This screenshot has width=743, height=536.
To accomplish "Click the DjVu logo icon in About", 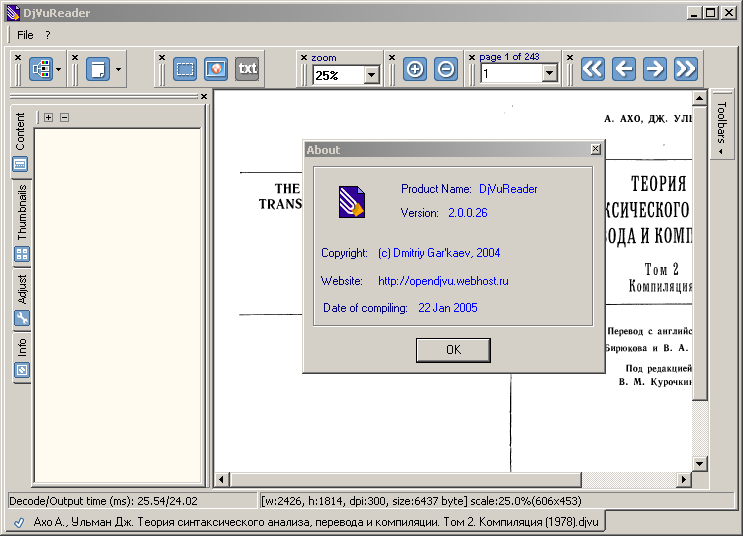I will pyautogui.click(x=352, y=202).
